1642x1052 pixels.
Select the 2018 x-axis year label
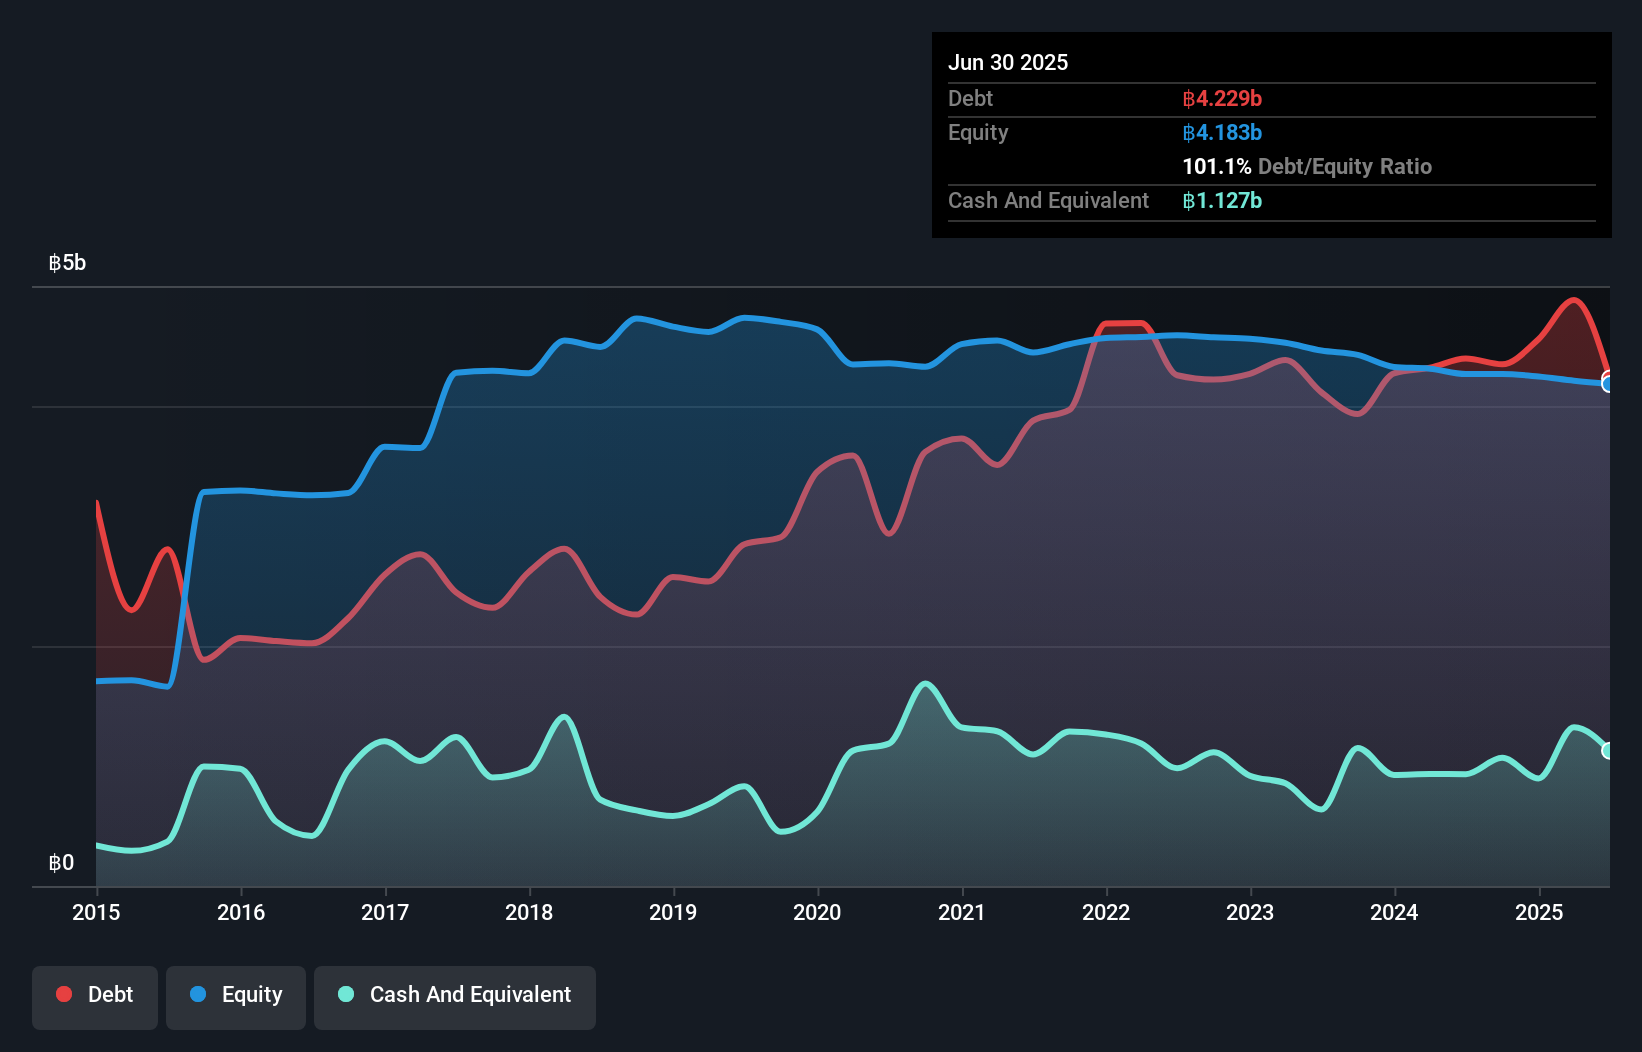(x=529, y=912)
